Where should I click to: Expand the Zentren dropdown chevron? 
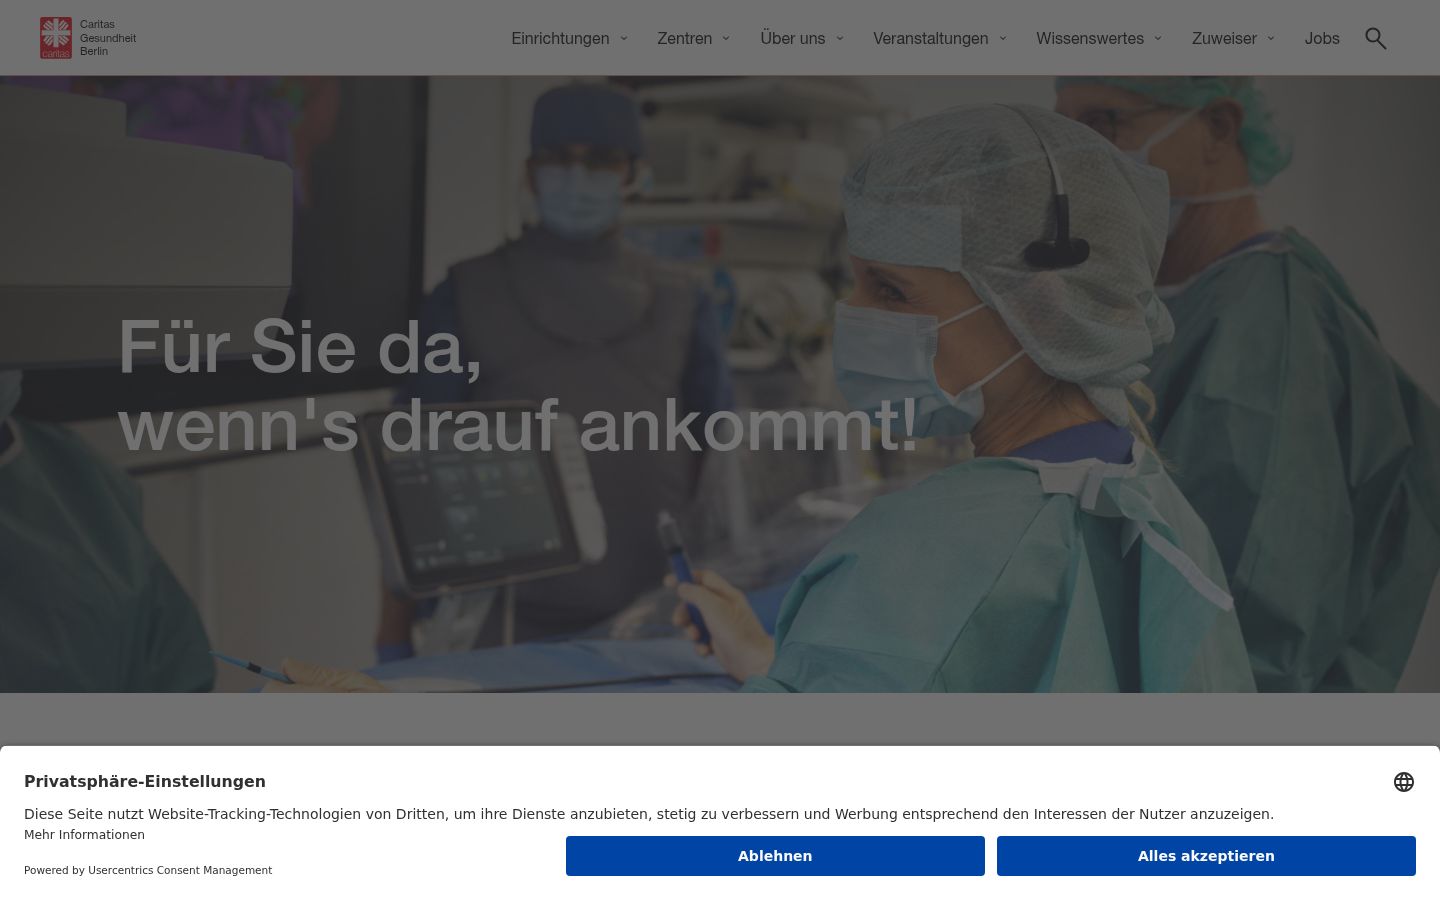(726, 38)
